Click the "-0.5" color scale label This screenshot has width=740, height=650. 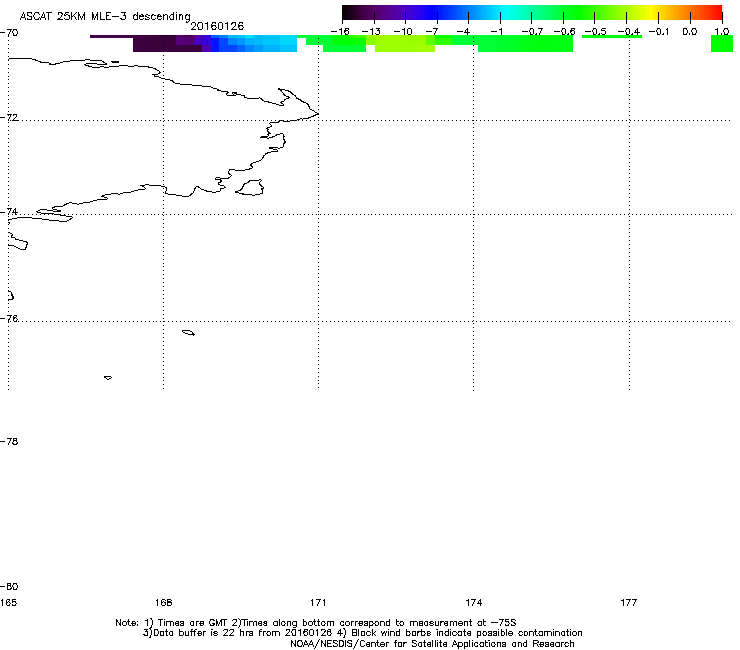[596, 32]
